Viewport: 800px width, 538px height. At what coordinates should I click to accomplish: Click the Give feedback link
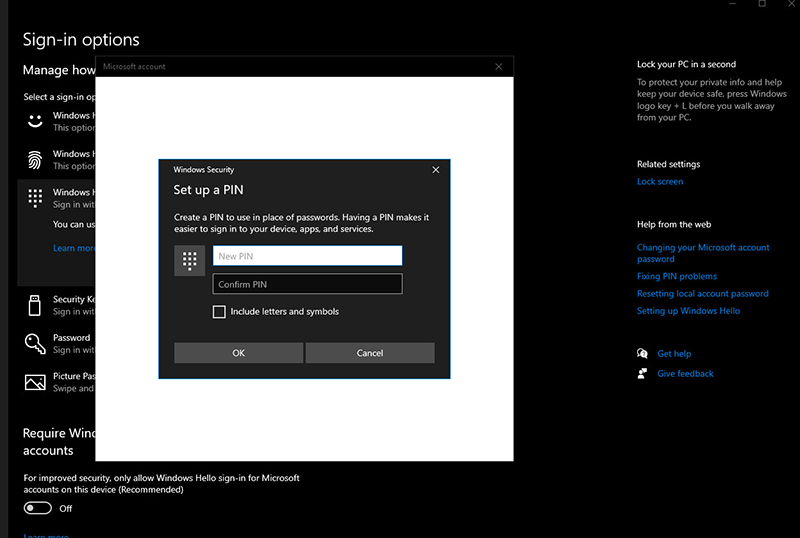[x=685, y=374]
